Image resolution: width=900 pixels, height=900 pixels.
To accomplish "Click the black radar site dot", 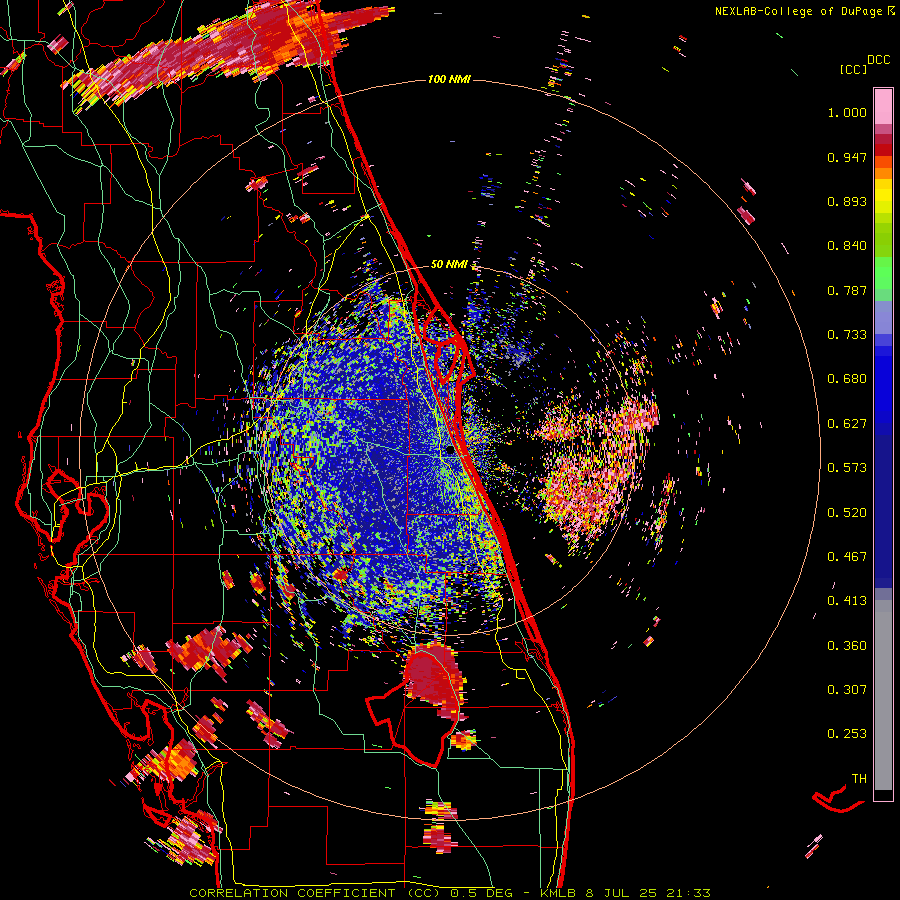I will (451, 451).
